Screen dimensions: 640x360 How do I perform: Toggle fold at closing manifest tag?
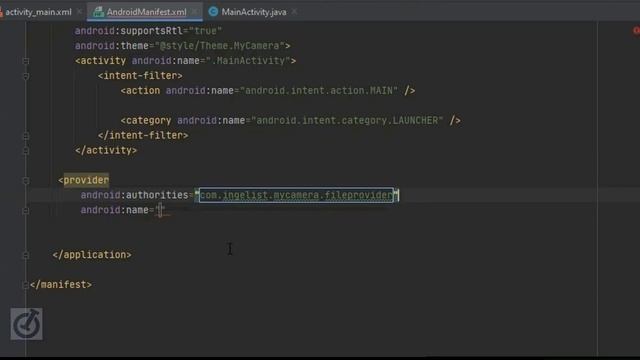(x=26, y=285)
